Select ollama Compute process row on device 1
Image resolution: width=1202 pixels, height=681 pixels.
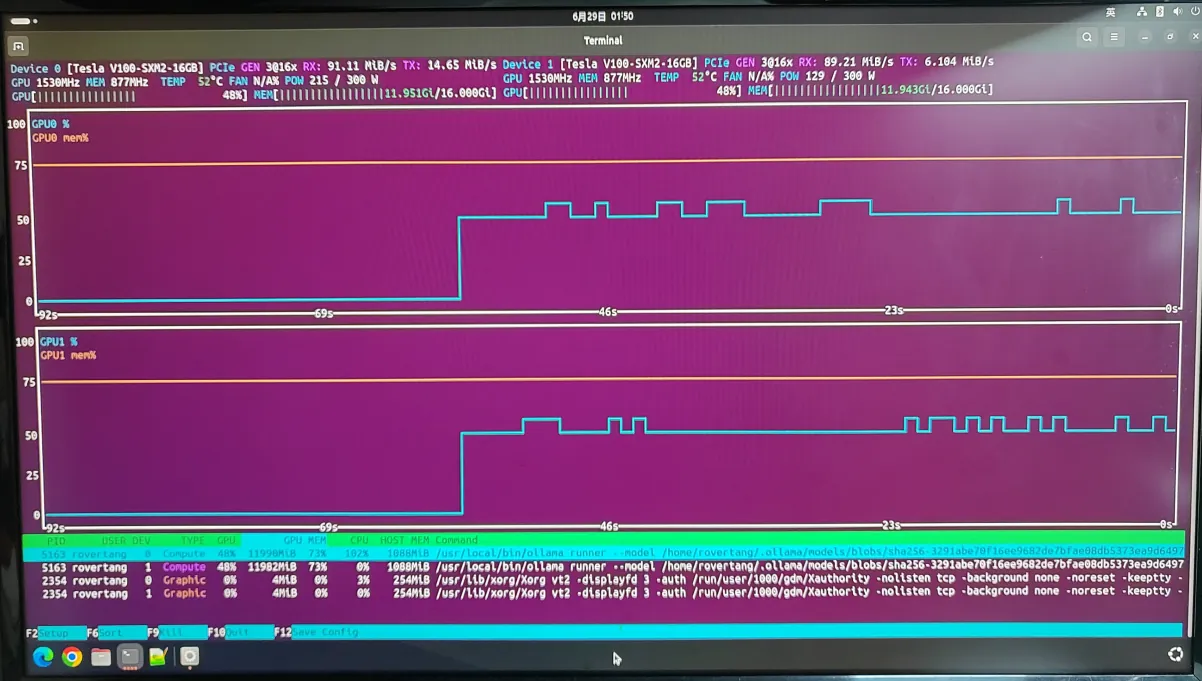603,566
